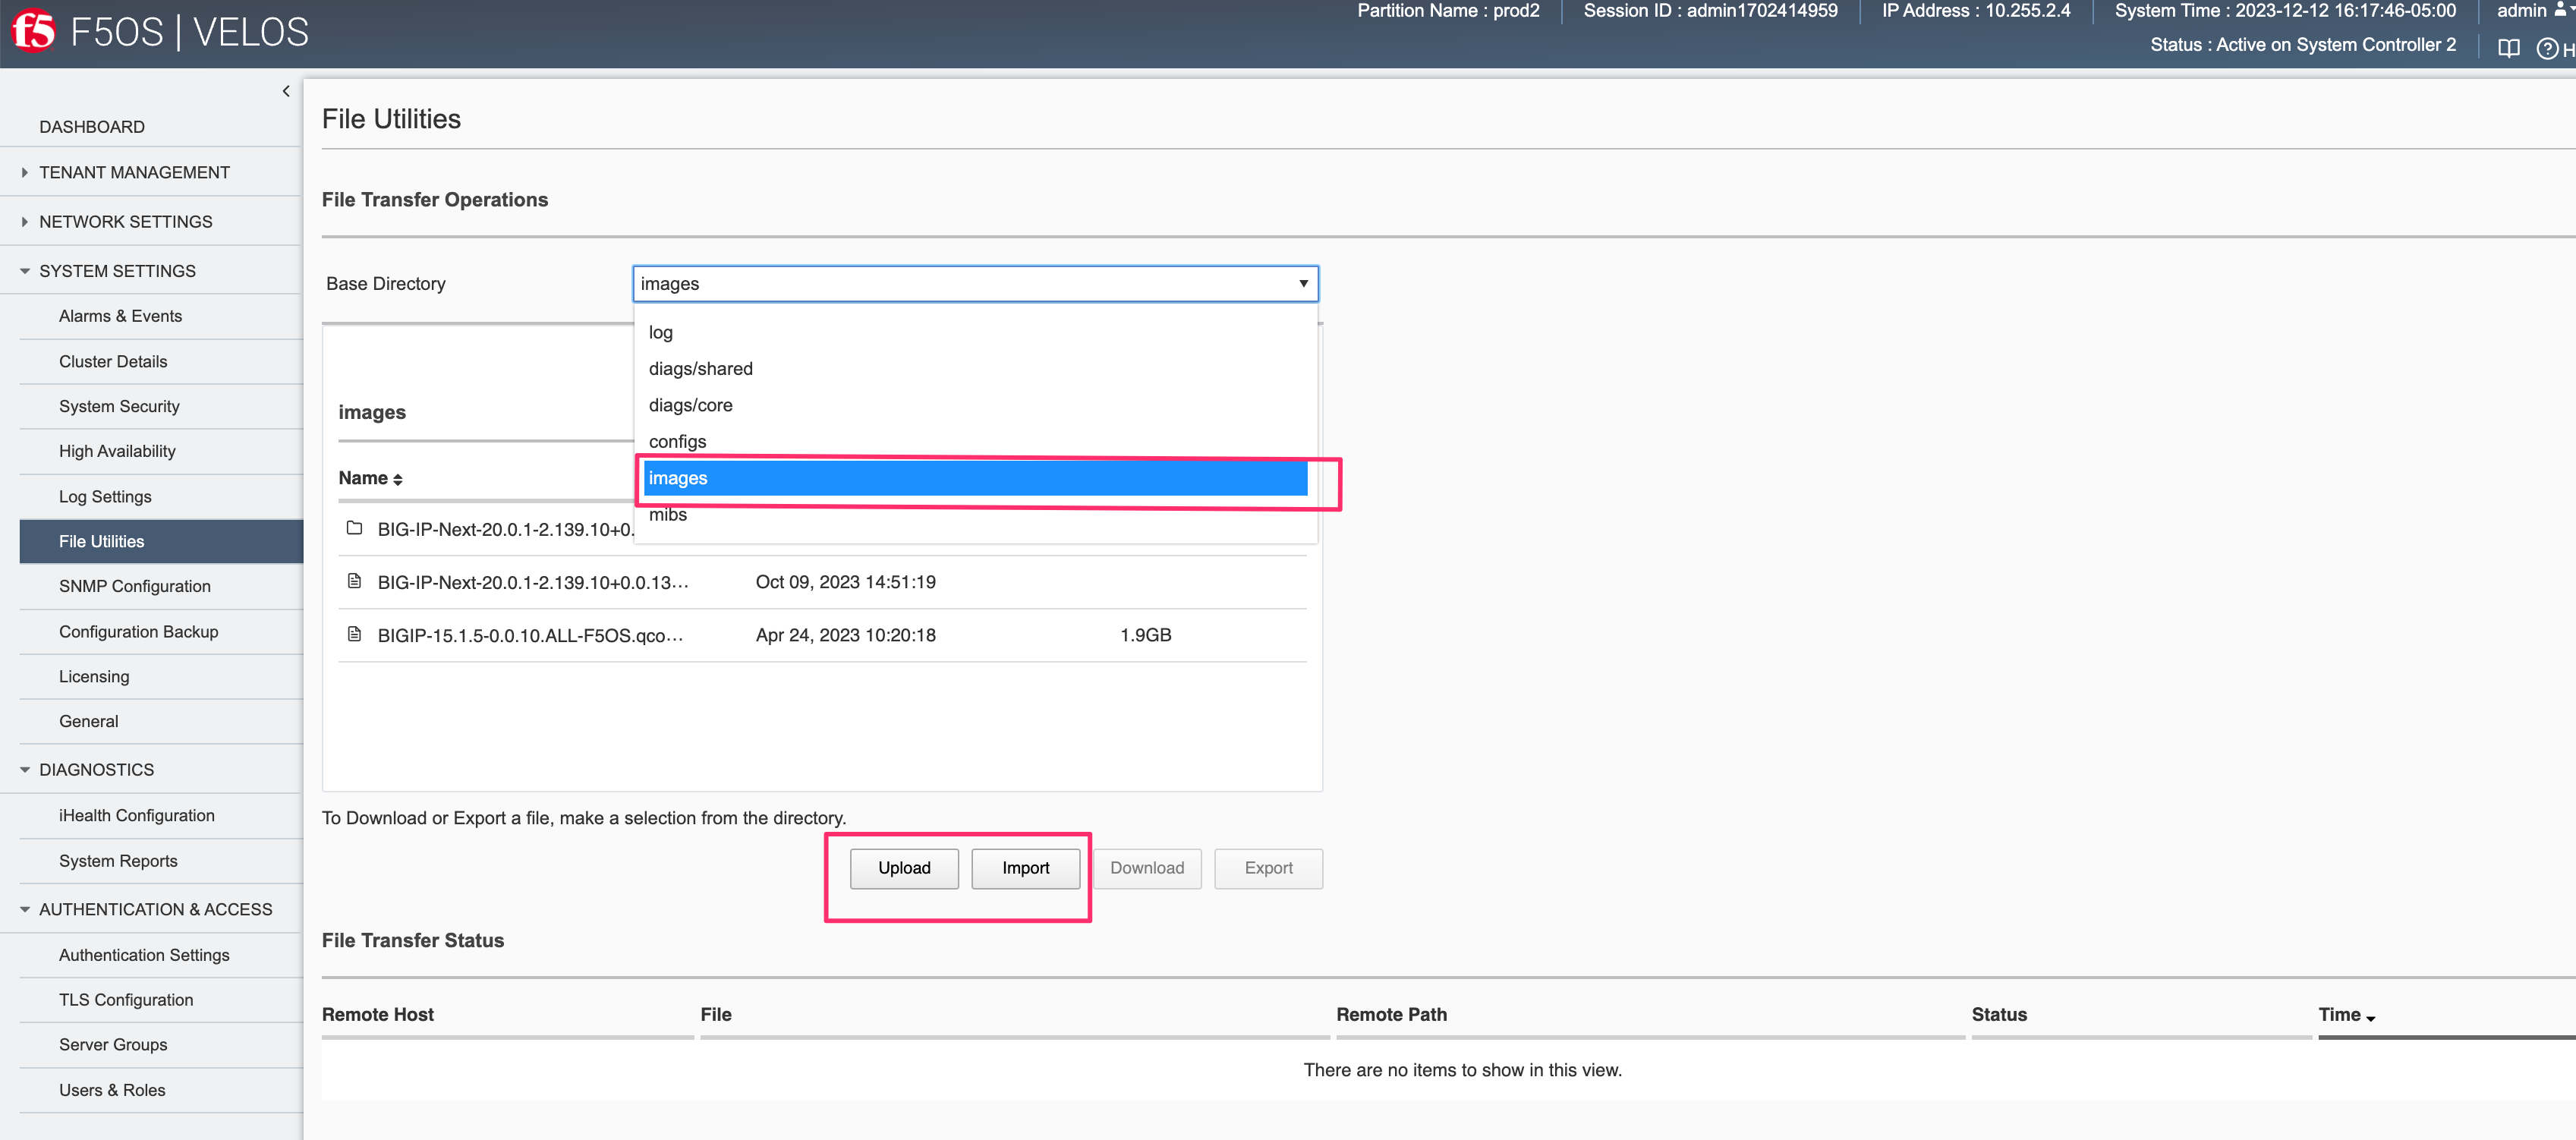Viewport: 2576px width, 1140px height.
Task: Click file icon for BIGIP-15.1.5 qcow file
Action: pos(354,634)
